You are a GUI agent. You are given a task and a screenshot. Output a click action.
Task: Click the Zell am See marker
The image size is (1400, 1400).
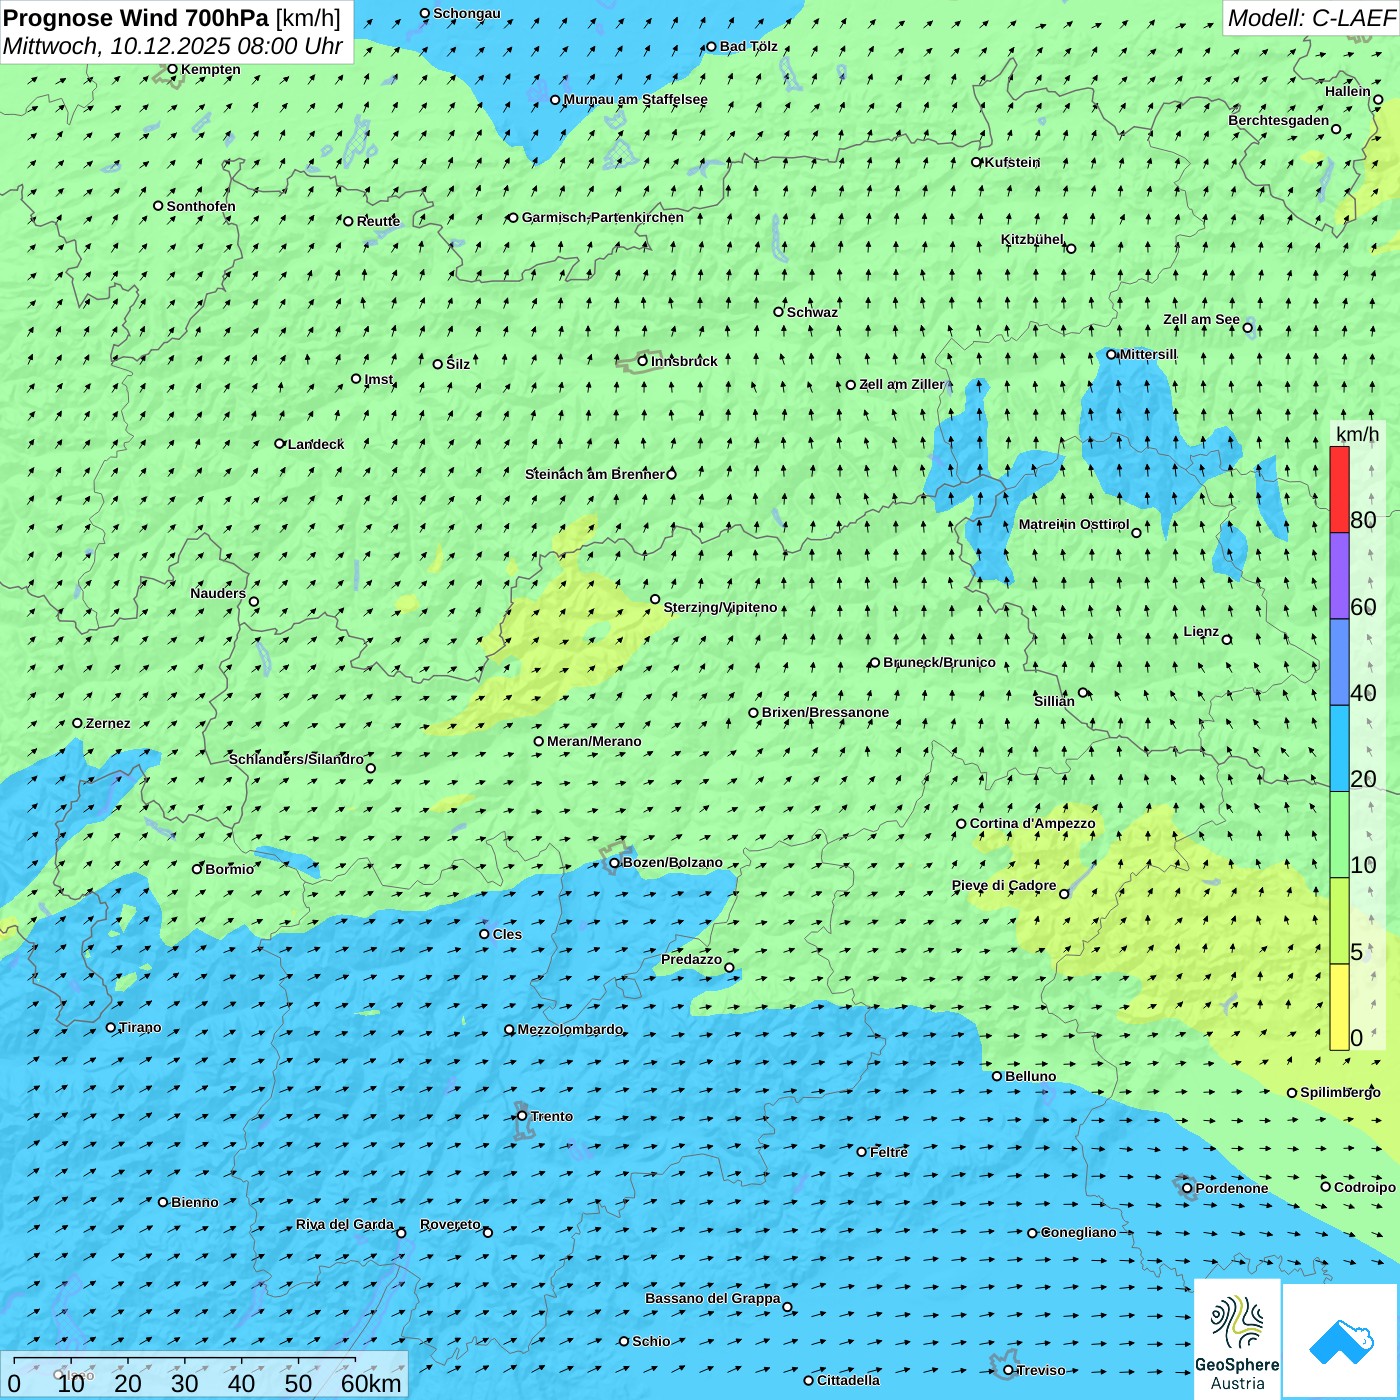(1247, 328)
